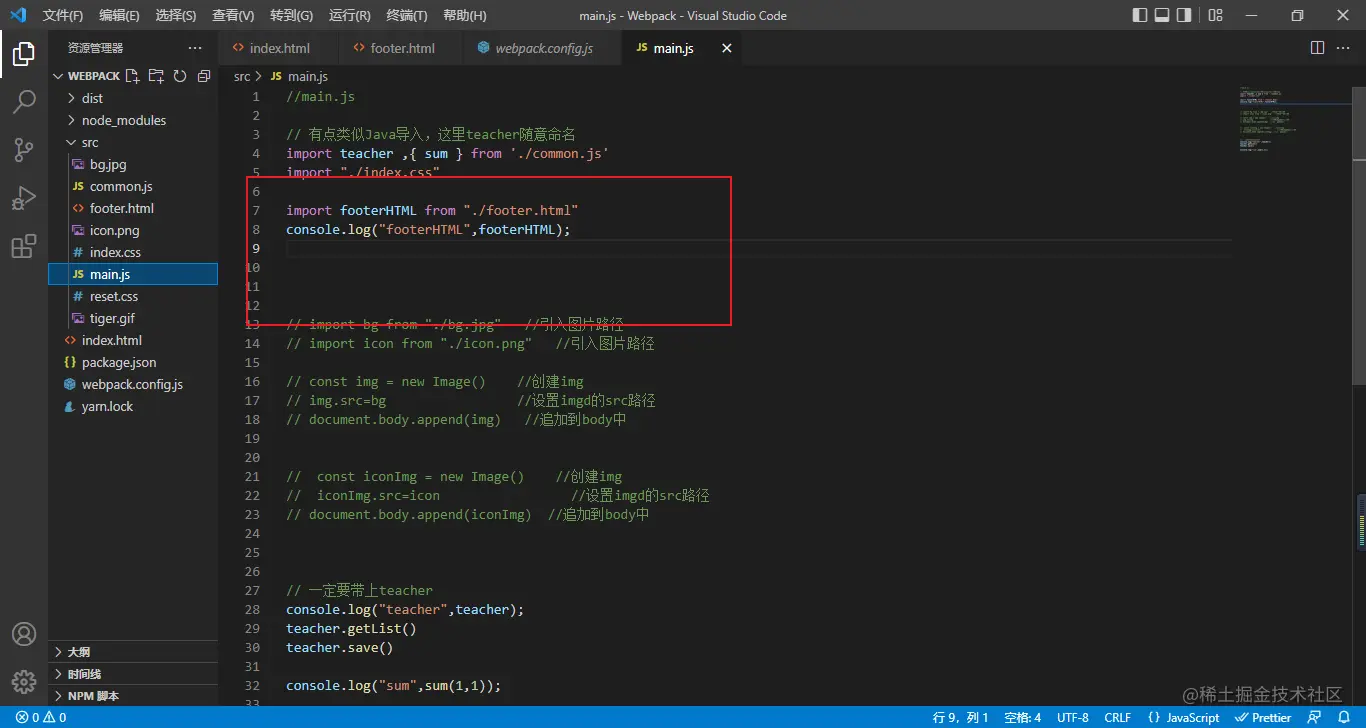Click the Prettier status bar item
Image resolution: width=1366 pixels, height=728 pixels.
(1264, 717)
